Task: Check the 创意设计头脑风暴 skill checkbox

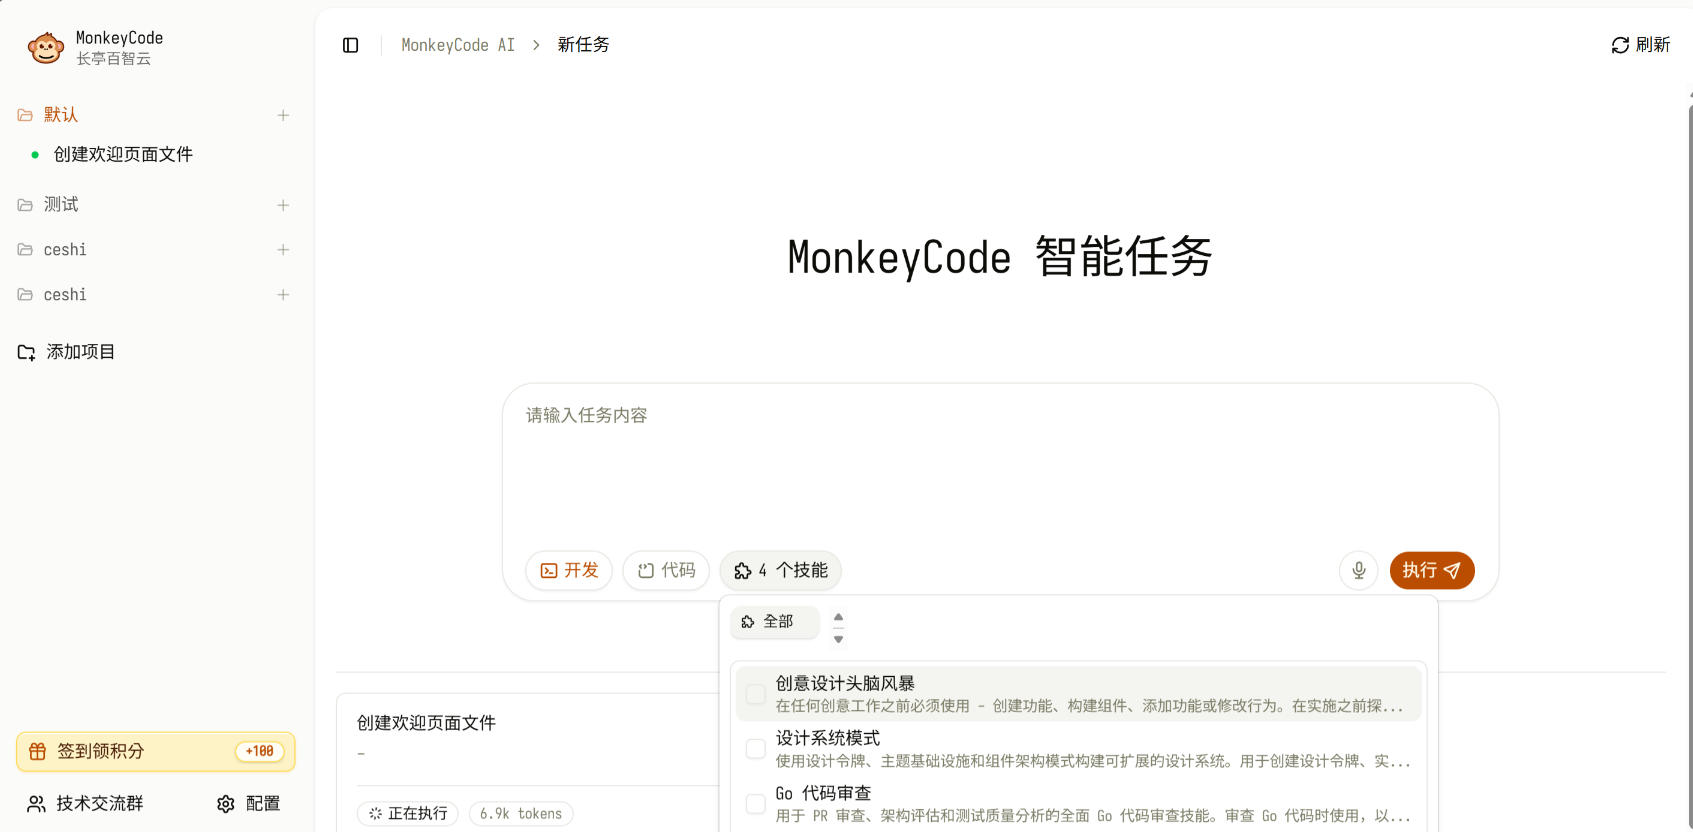Action: 756,694
